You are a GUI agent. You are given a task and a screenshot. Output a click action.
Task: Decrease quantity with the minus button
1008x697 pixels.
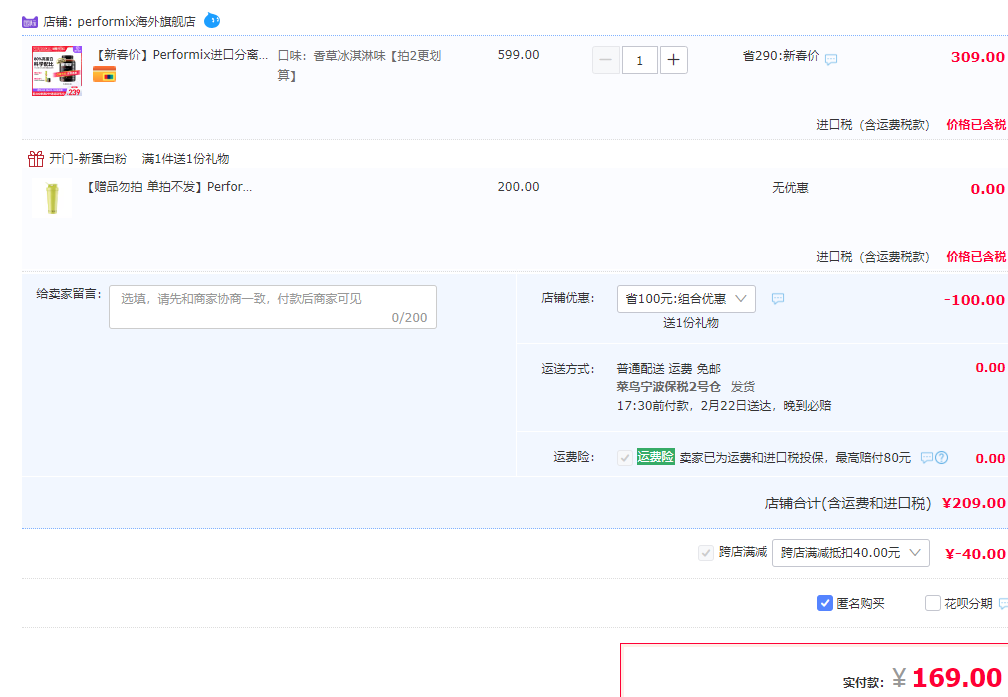[x=606, y=60]
